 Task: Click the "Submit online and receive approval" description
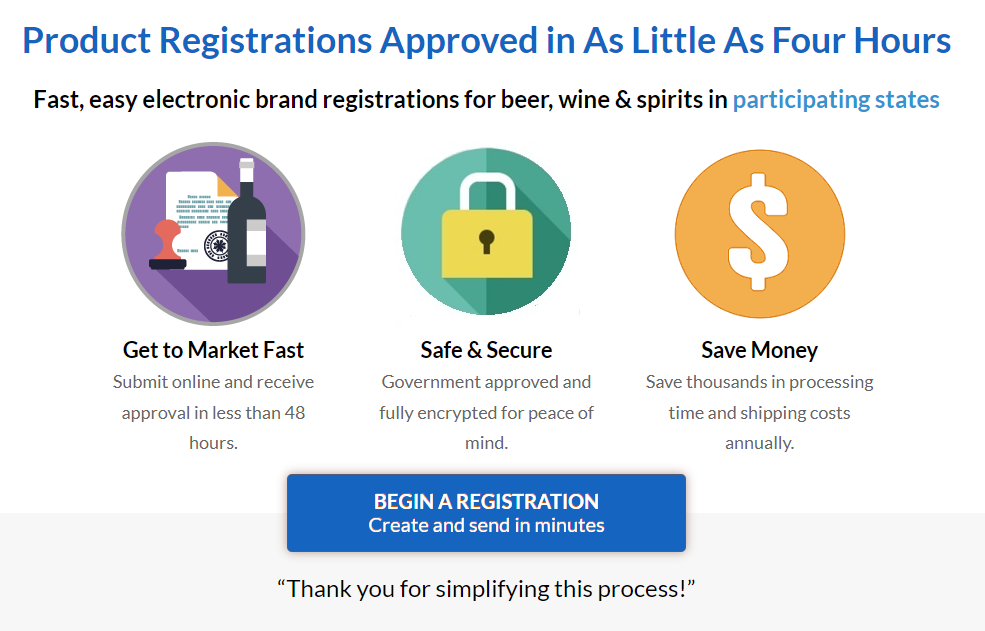click(x=213, y=412)
